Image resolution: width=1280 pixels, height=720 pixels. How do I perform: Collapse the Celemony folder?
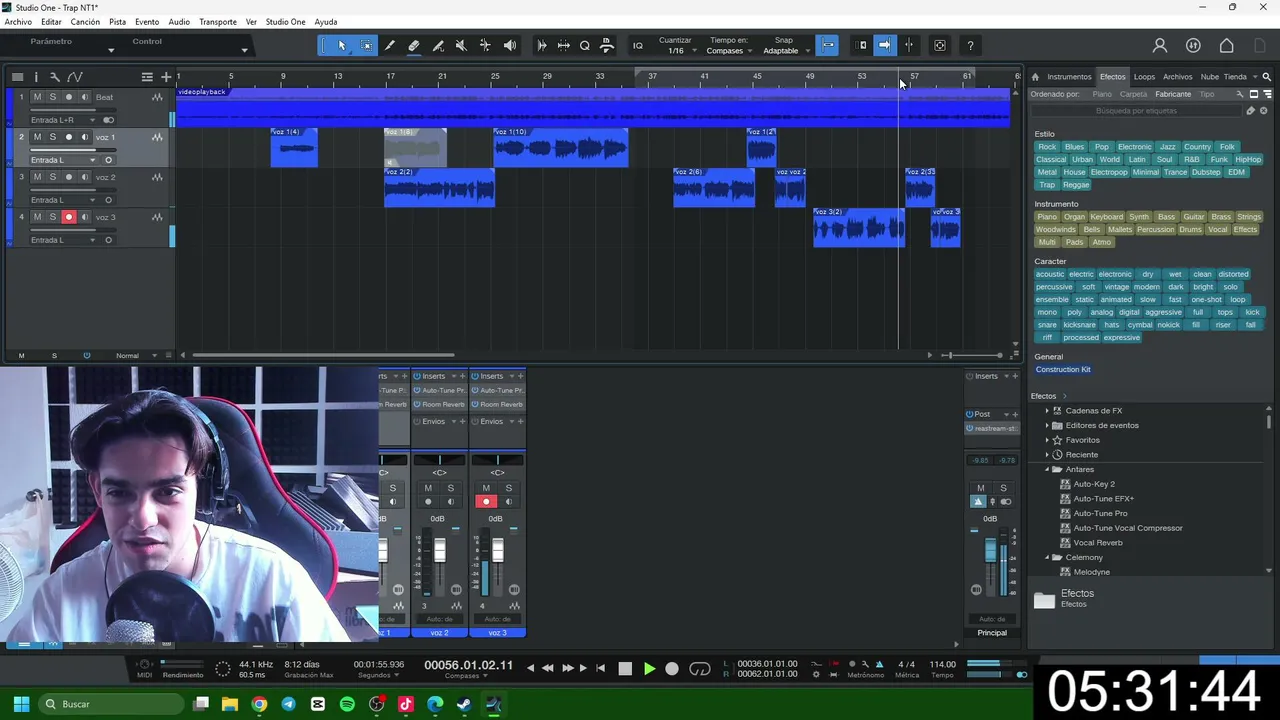pos(1047,557)
